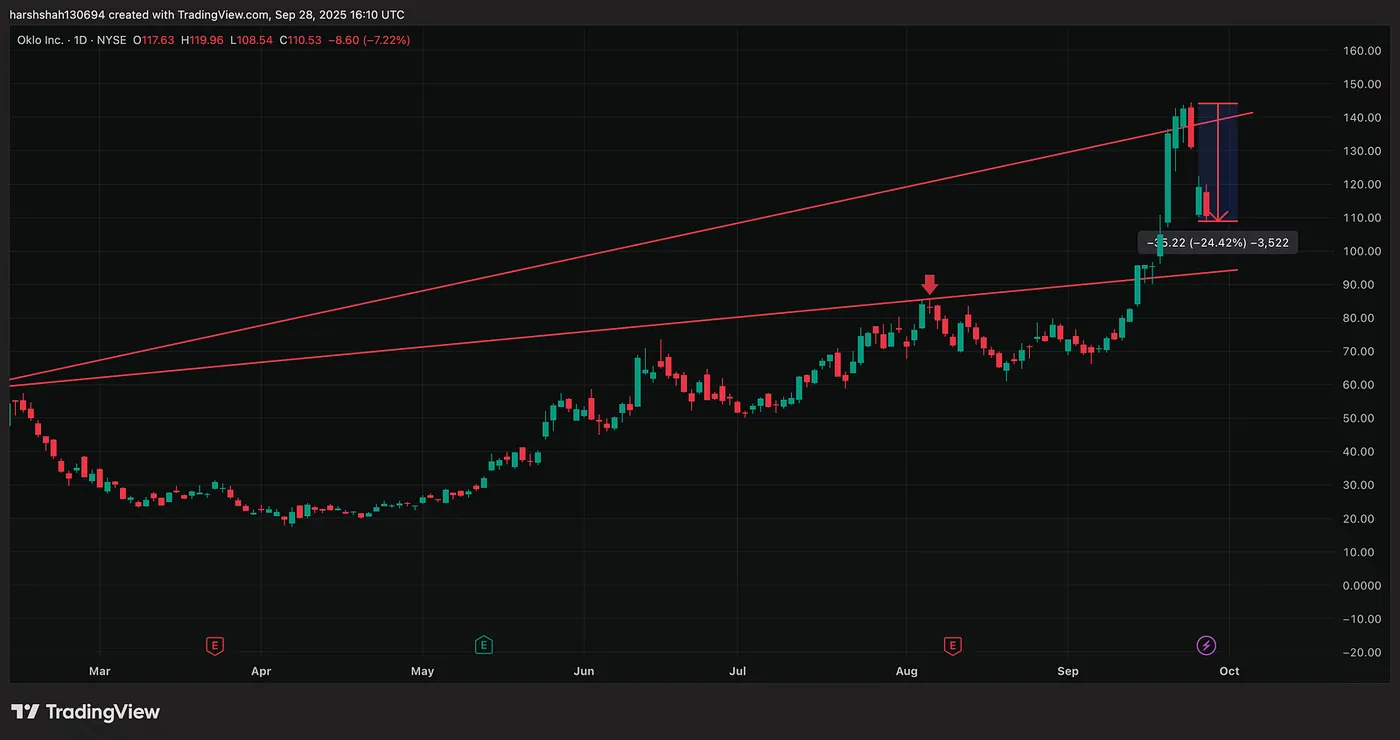Click the purple lightning bolt event icon

click(1207, 645)
